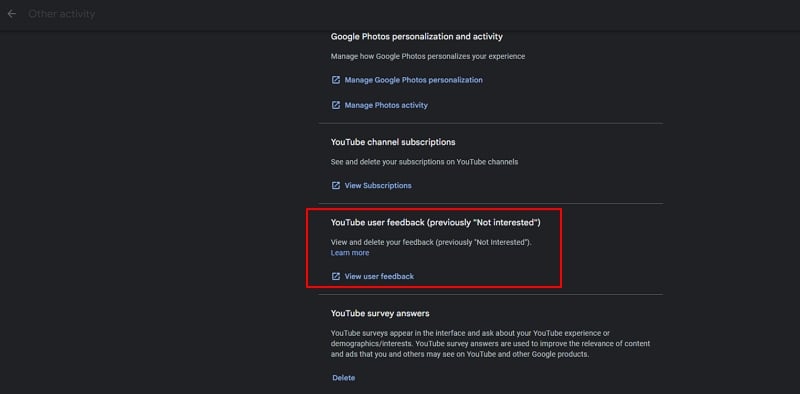
Task: Click 'YouTube channel subscriptions' heading
Action: [393, 142]
